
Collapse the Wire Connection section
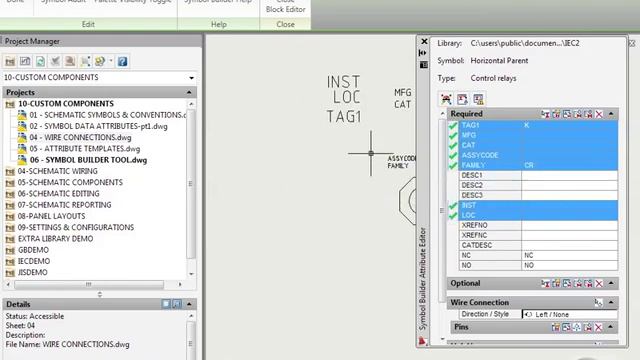pyautogui.click(x=611, y=302)
